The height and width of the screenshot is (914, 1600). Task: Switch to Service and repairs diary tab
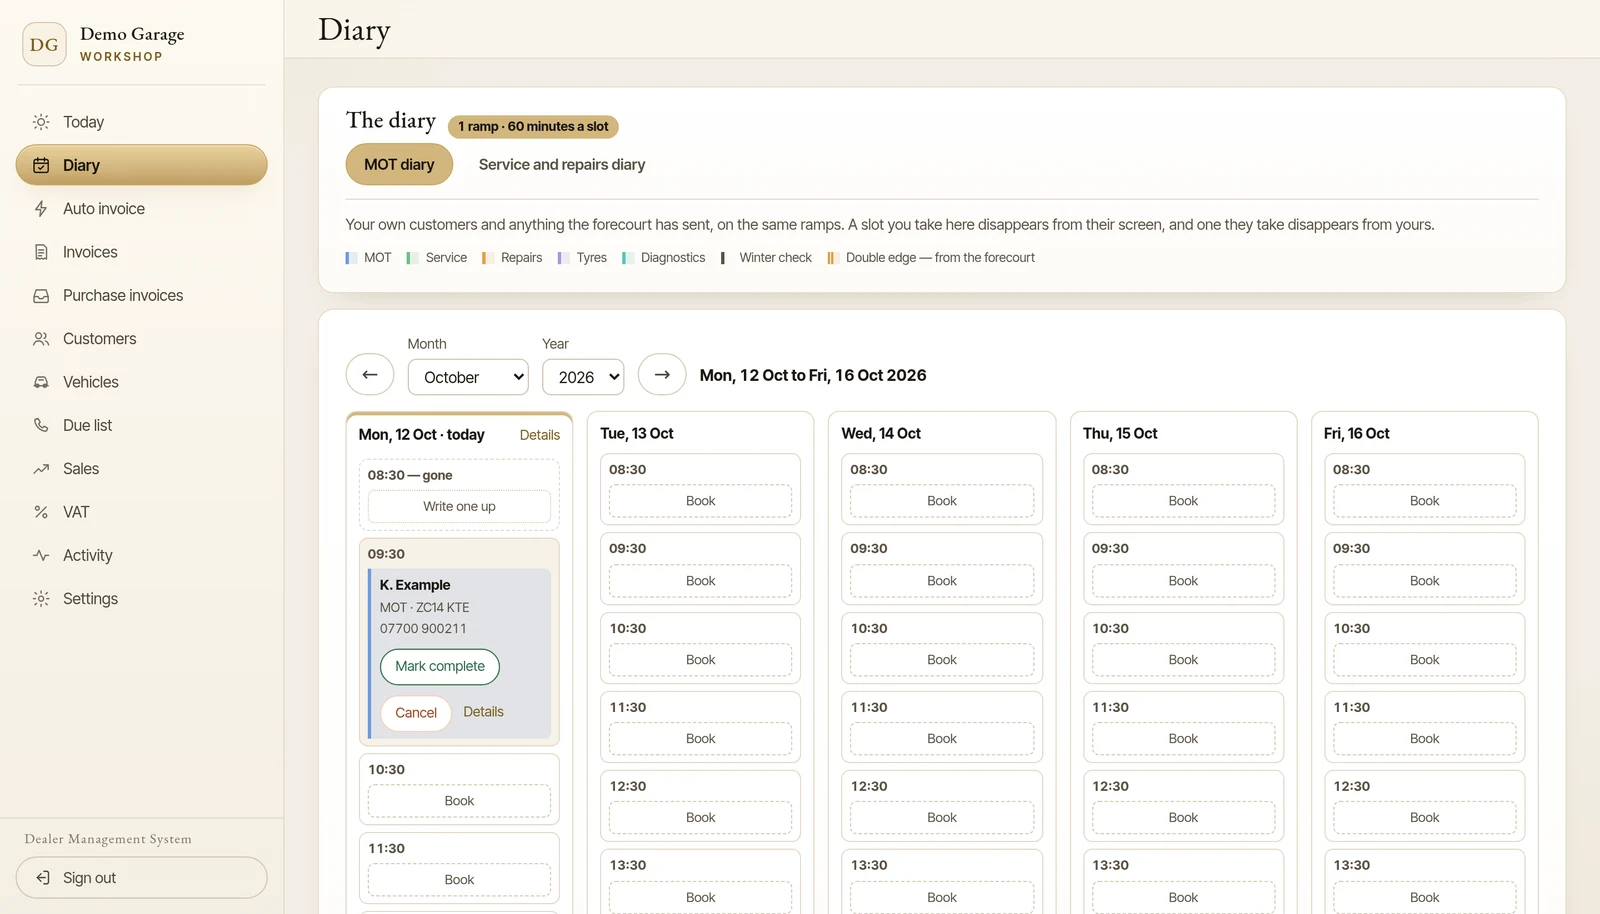click(562, 164)
